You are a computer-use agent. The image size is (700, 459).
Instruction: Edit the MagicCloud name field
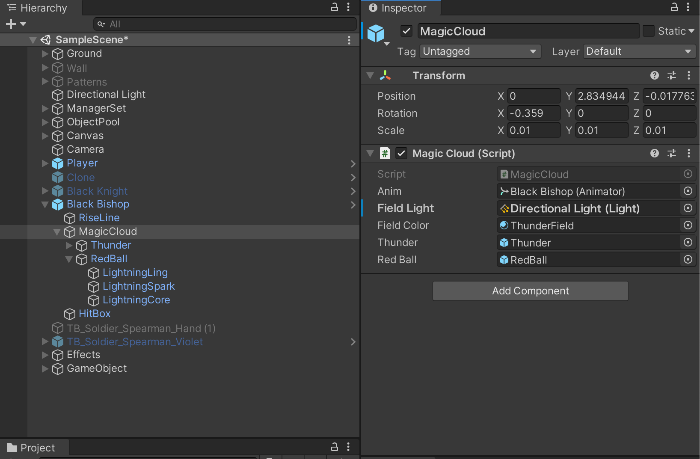pos(529,31)
